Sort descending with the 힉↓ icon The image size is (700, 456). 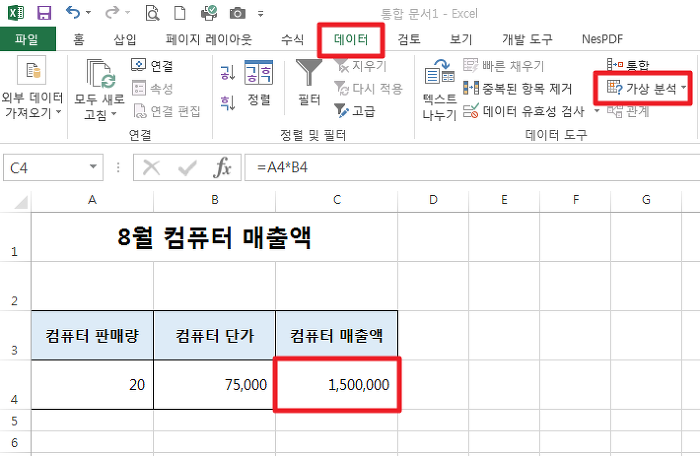point(228,103)
